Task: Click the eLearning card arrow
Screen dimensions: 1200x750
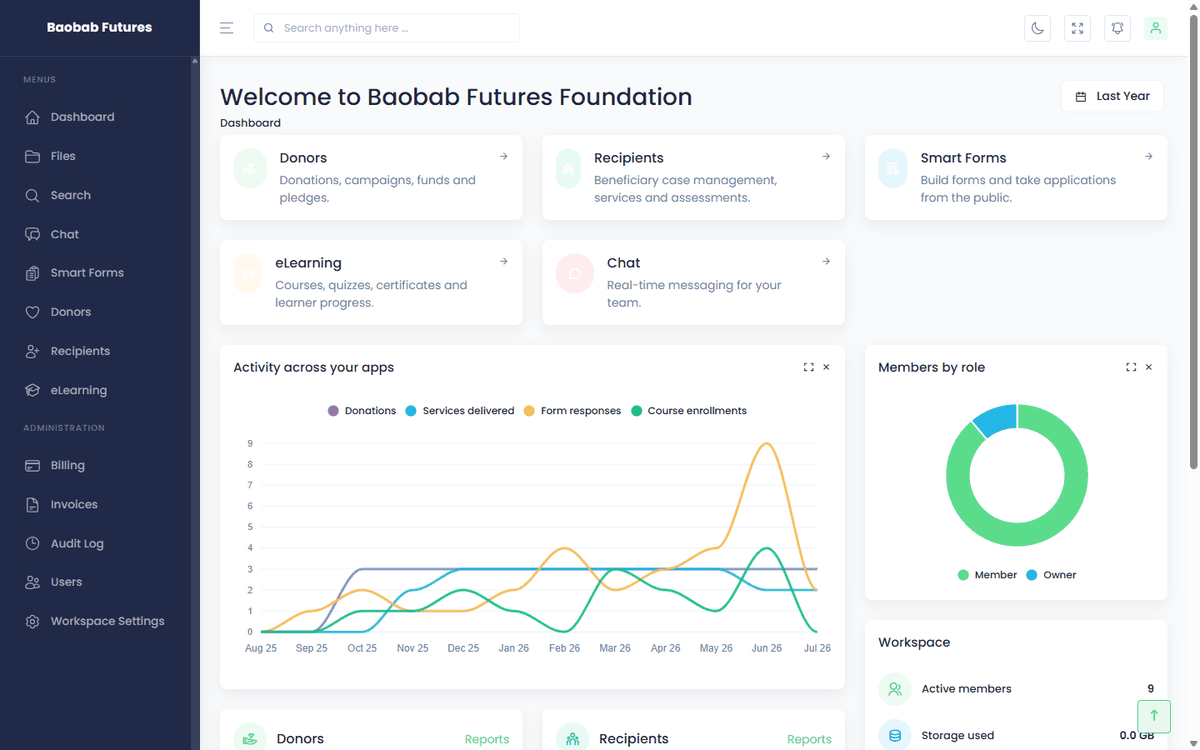Action: click(504, 261)
